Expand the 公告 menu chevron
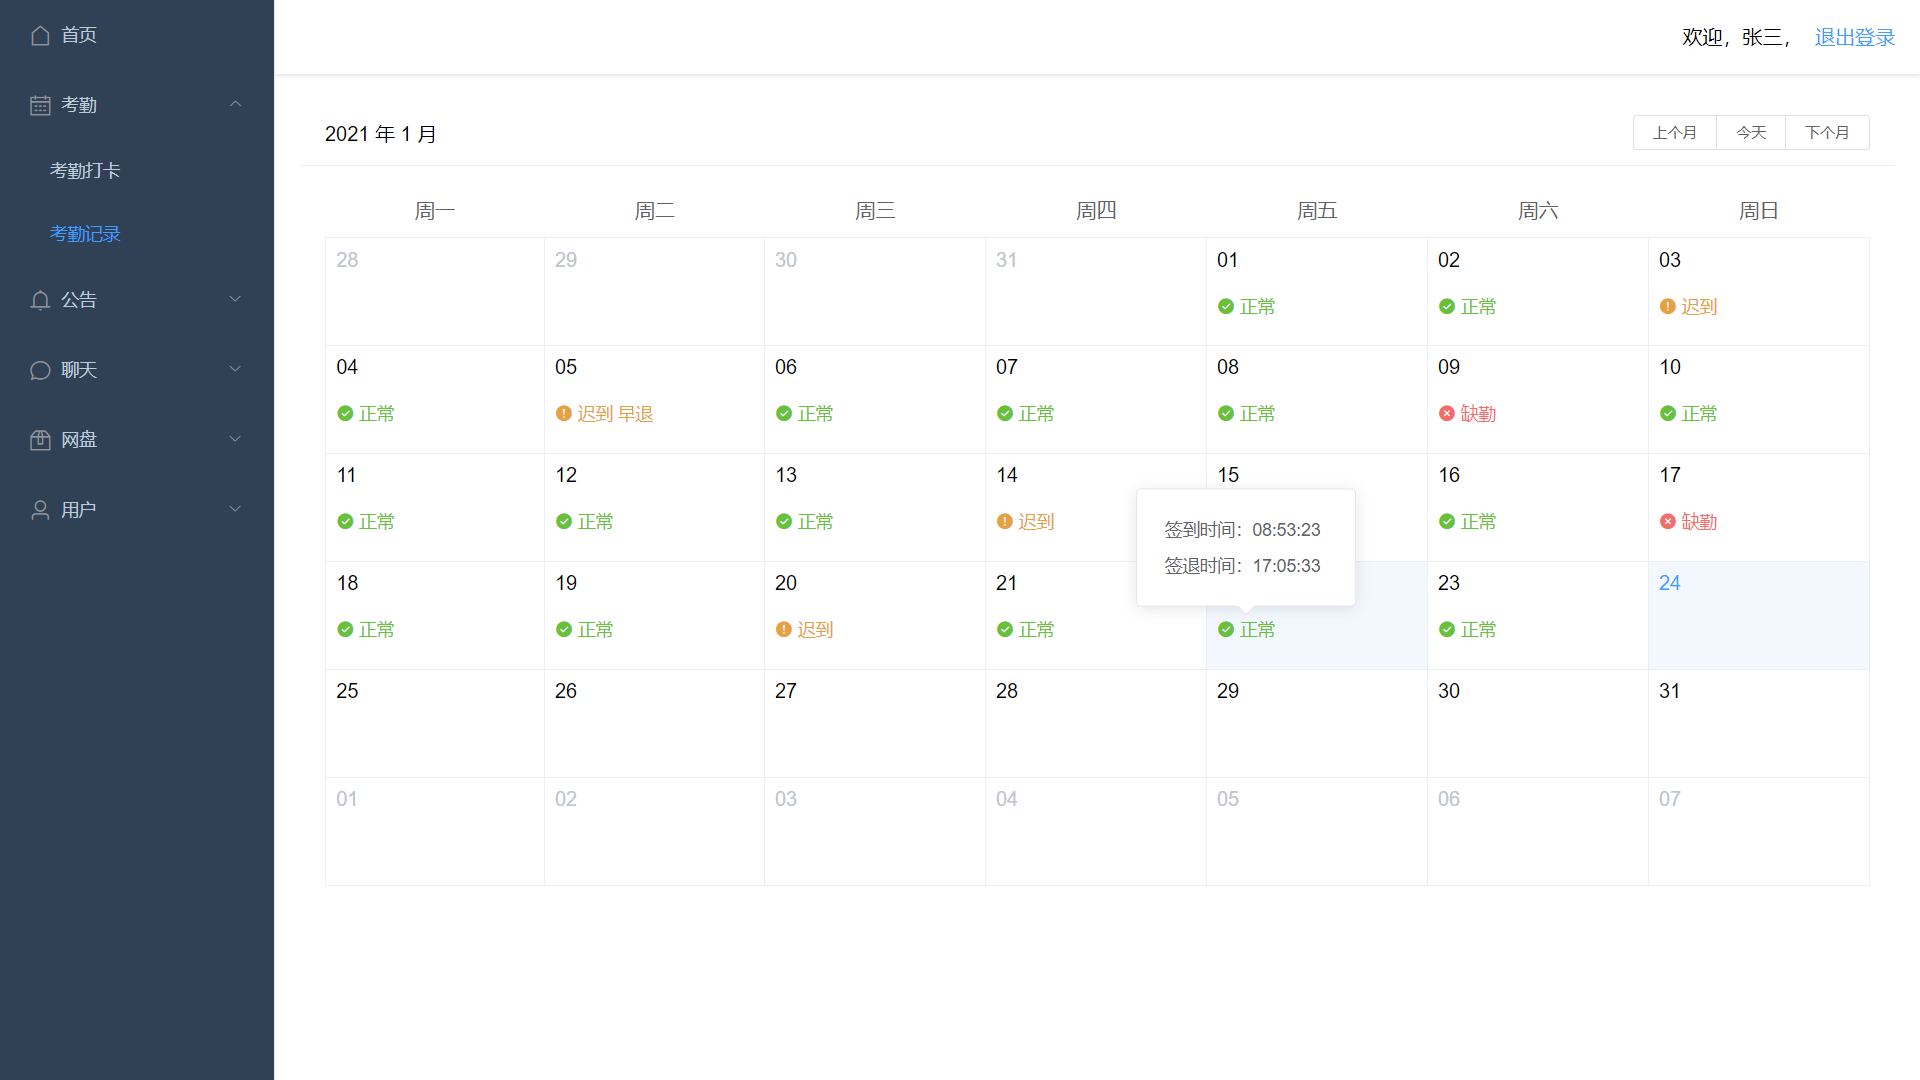The image size is (1920, 1080). pos(236,299)
